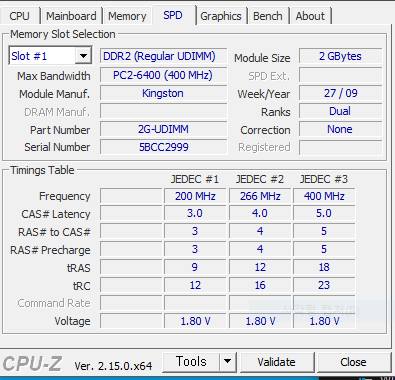Viewport: 395px width, 380px height.
Task: Click the Max Bandwidth label
Action: (54, 76)
